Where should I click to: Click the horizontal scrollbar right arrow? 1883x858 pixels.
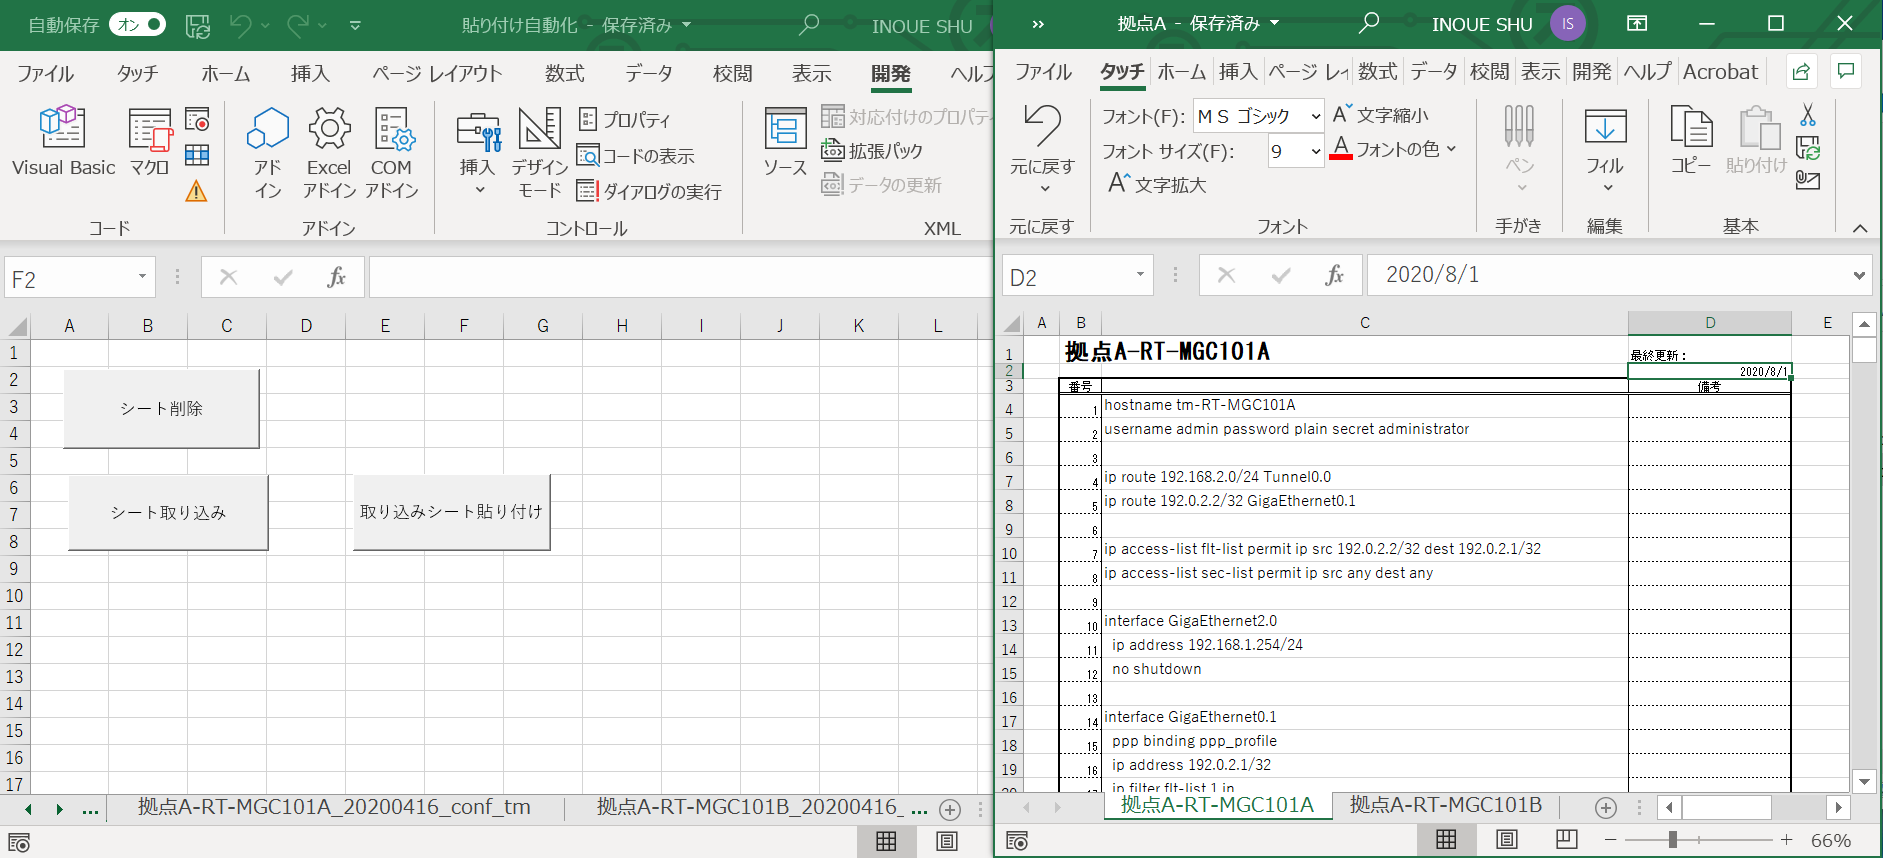click(1838, 807)
